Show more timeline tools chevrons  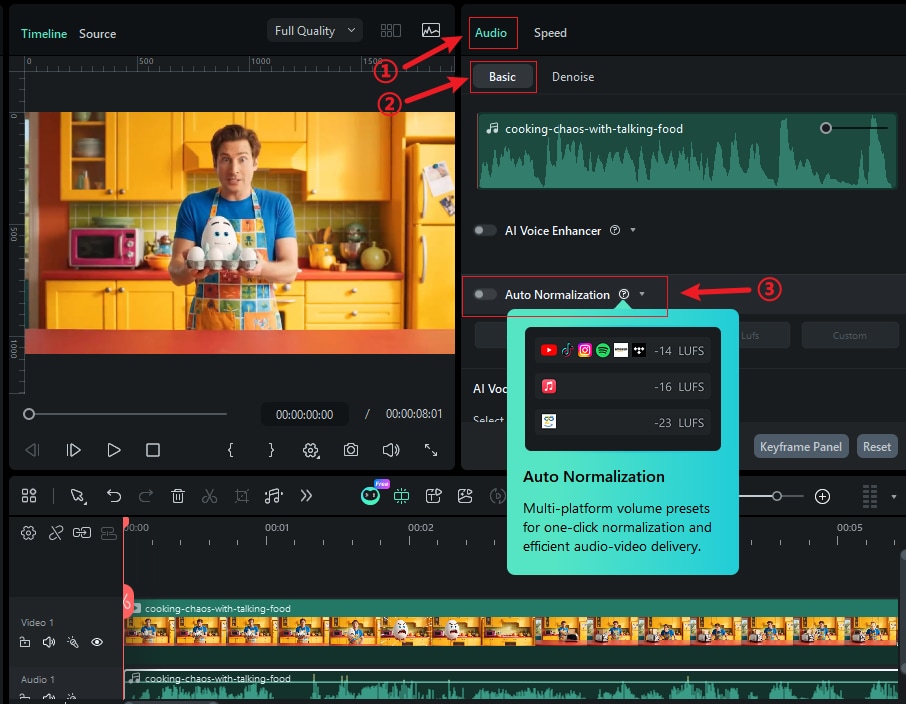(306, 496)
